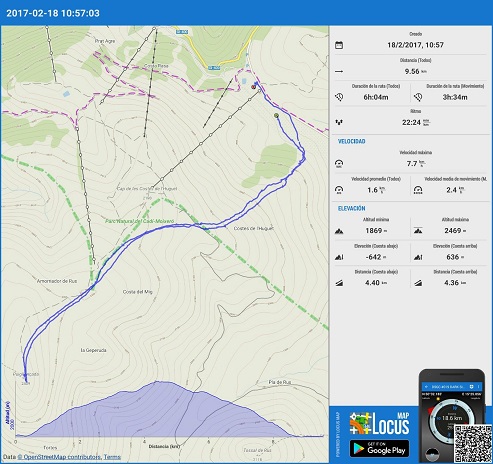493x464 pixels.
Task: Click the maximum altitude icon beside 2469
Action: click(x=418, y=230)
